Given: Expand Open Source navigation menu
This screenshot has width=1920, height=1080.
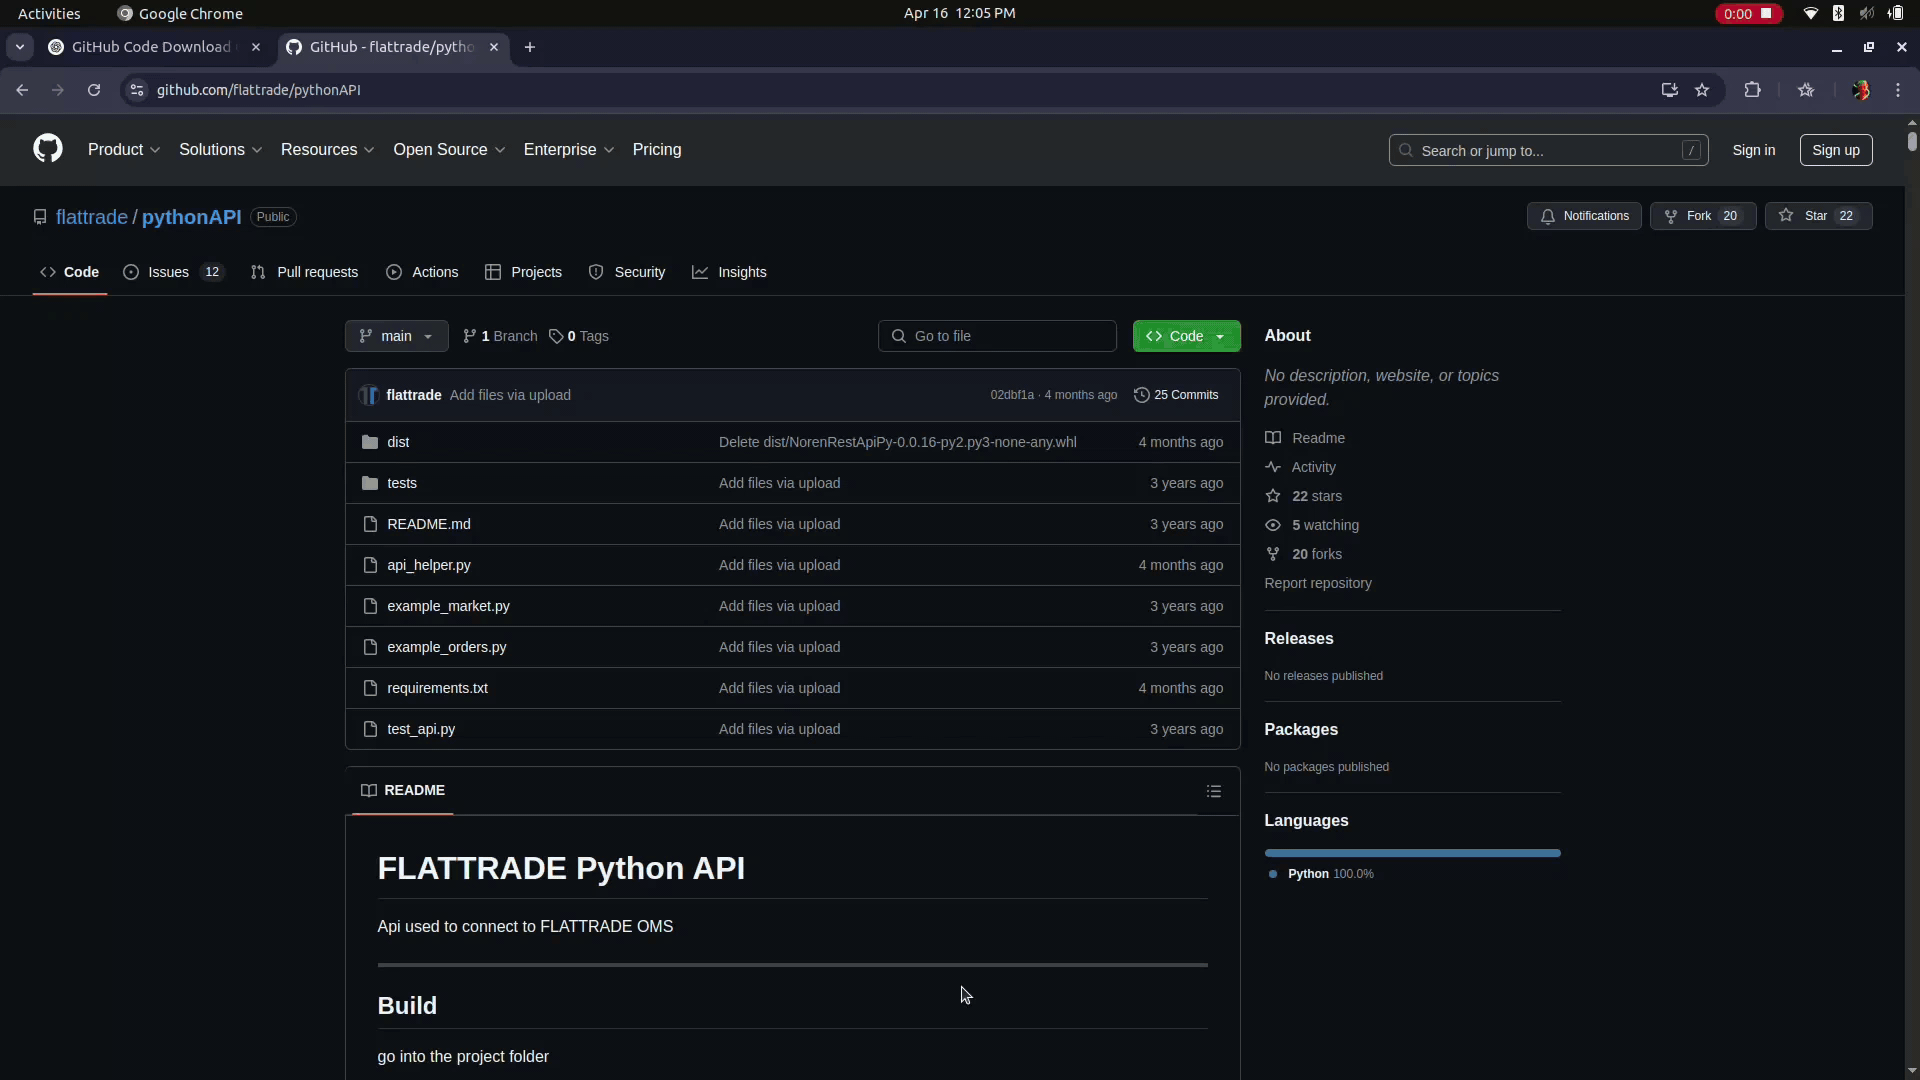Looking at the screenshot, I should 449,149.
